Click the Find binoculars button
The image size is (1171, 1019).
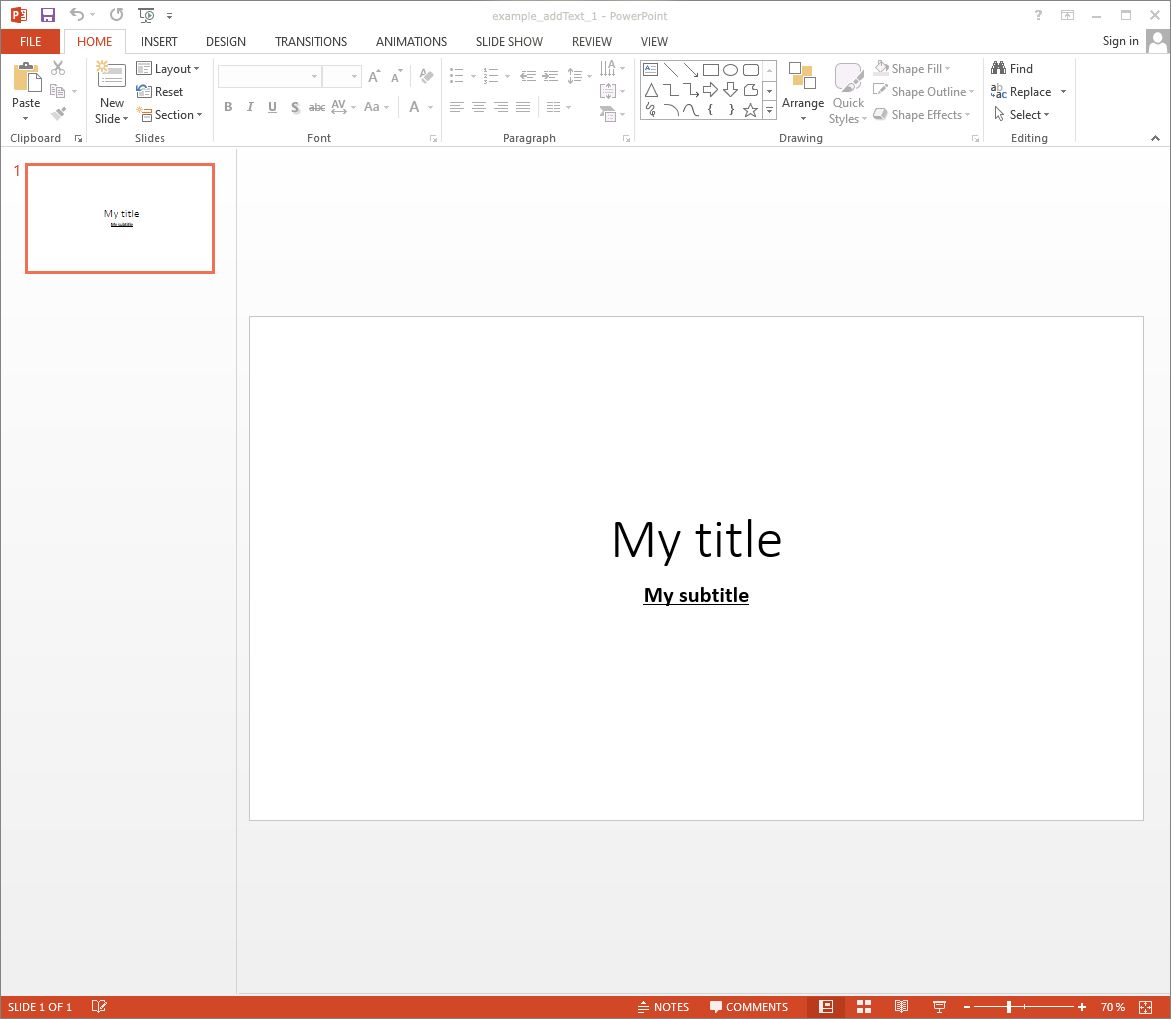pos(1012,68)
